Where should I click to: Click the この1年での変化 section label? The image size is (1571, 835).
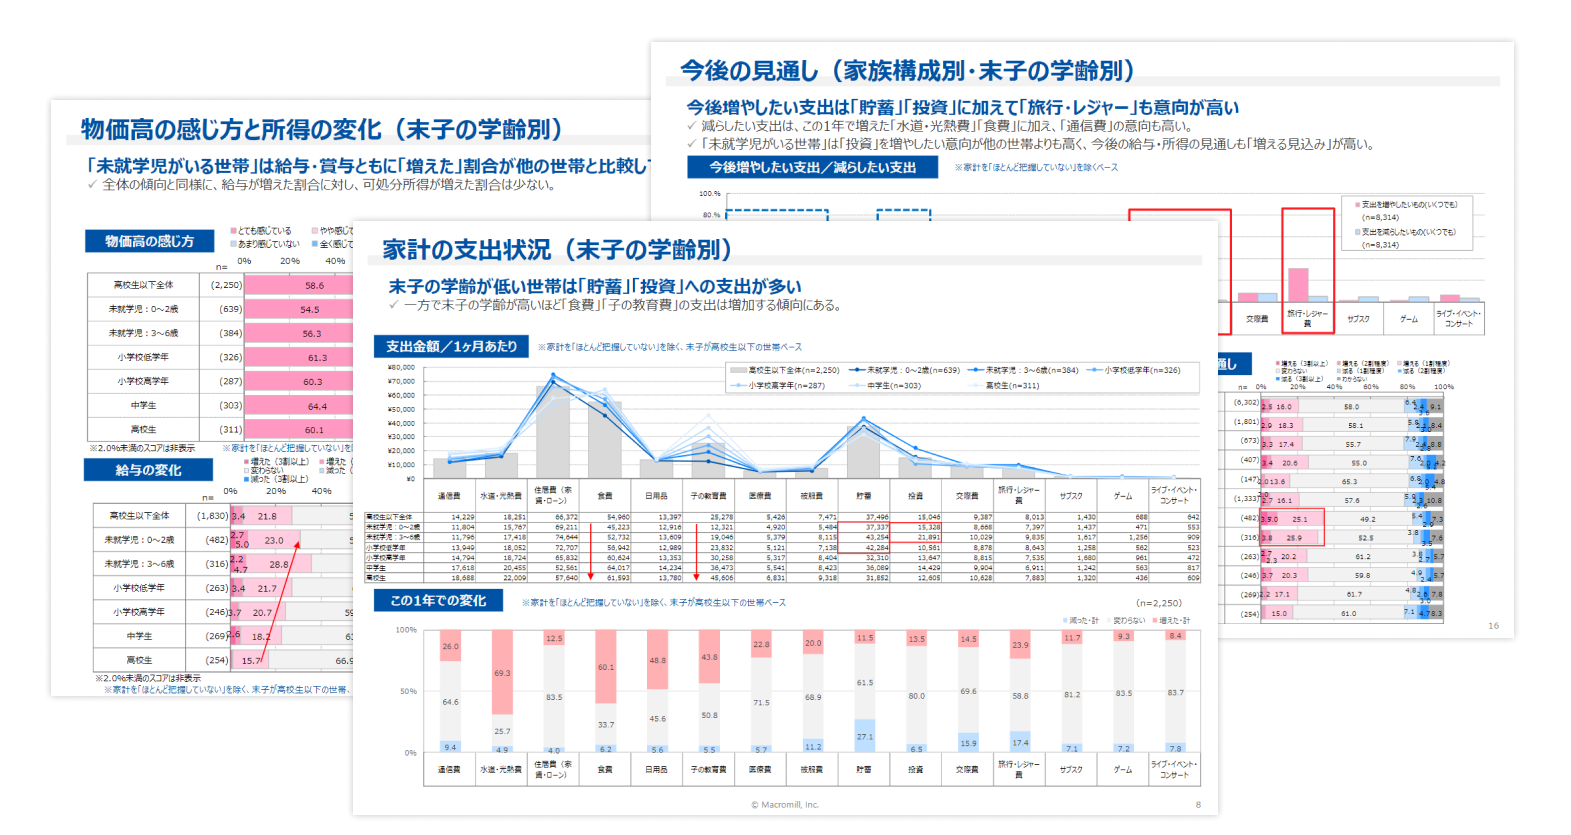[x=438, y=600]
